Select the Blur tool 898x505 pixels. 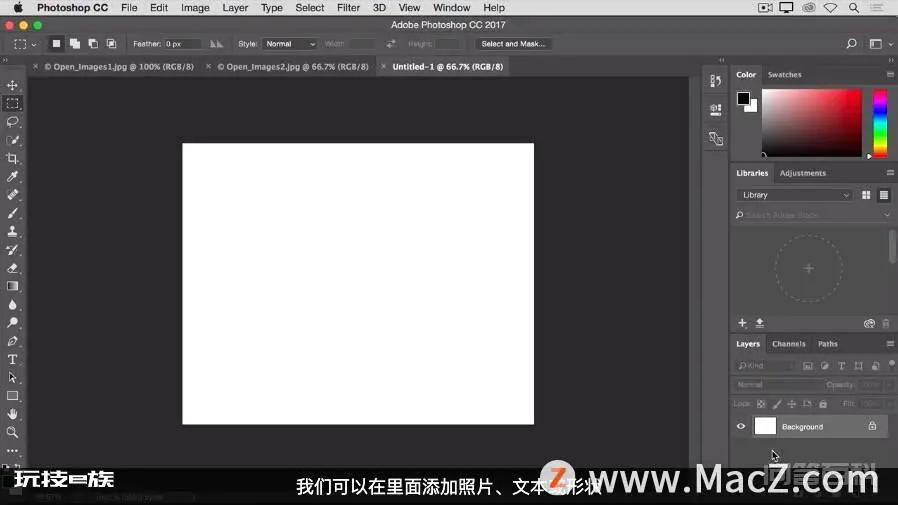coord(12,305)
